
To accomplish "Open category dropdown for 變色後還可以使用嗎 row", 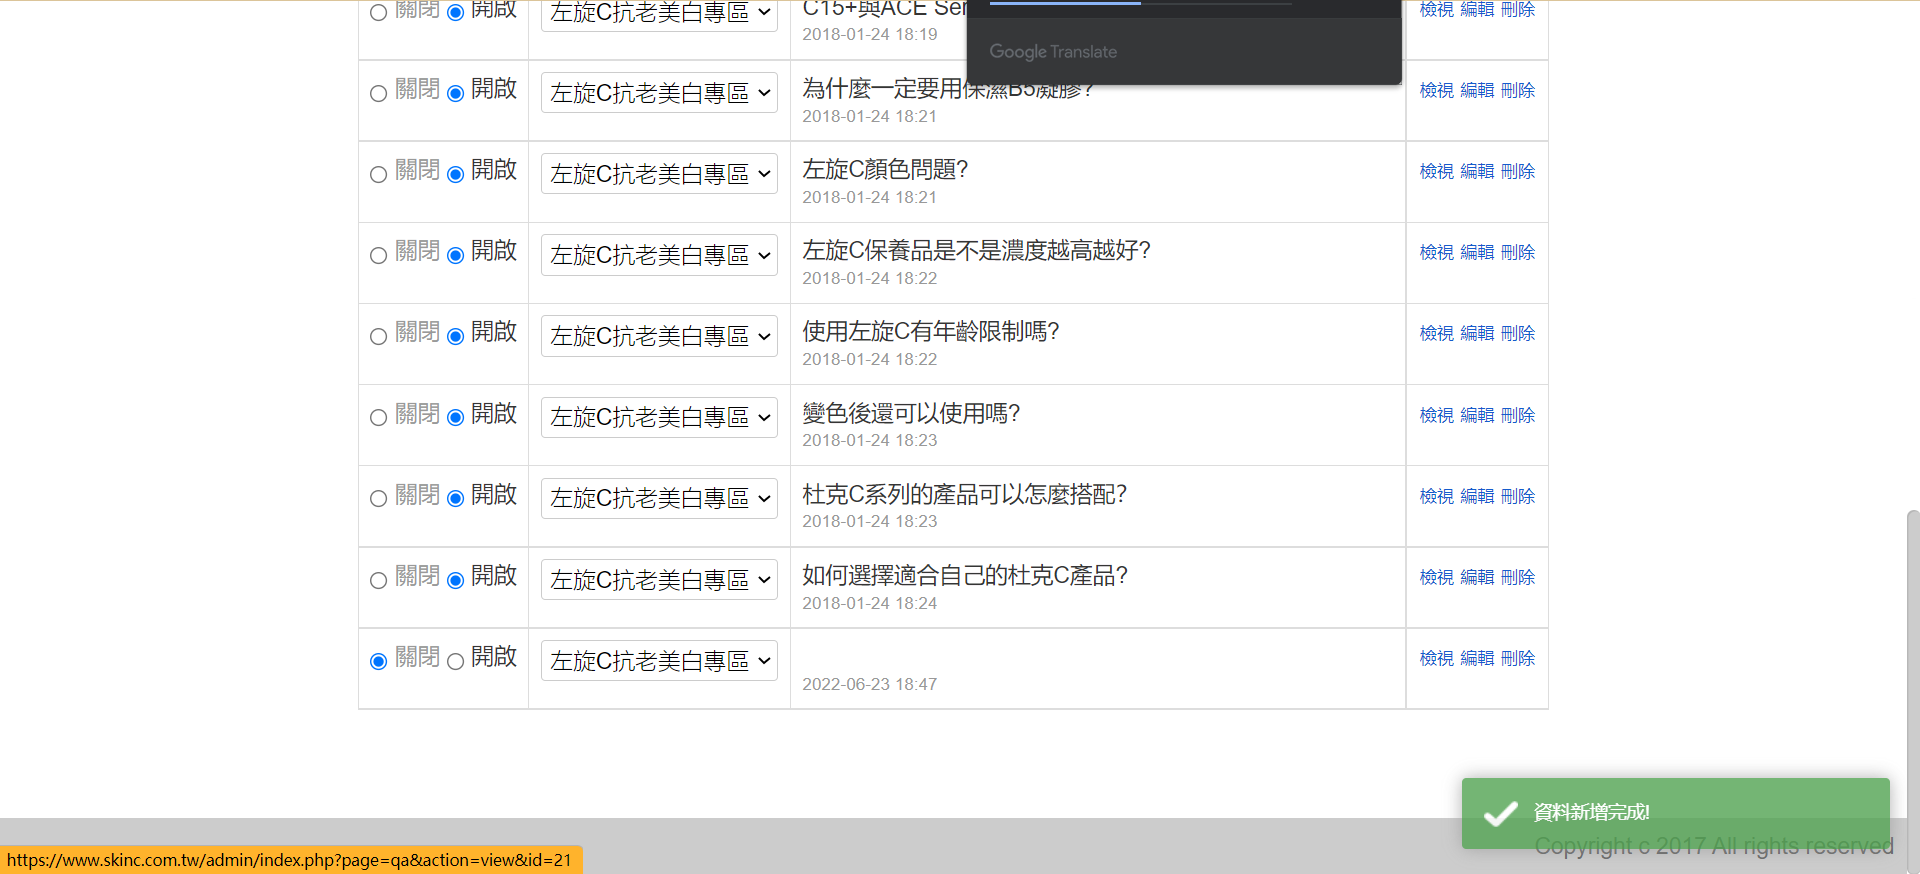I will click(659, 417).
